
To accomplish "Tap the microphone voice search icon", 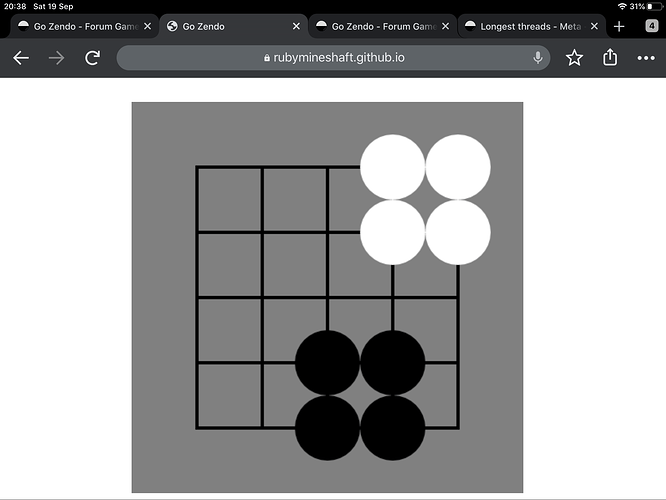I will [538, 57].
